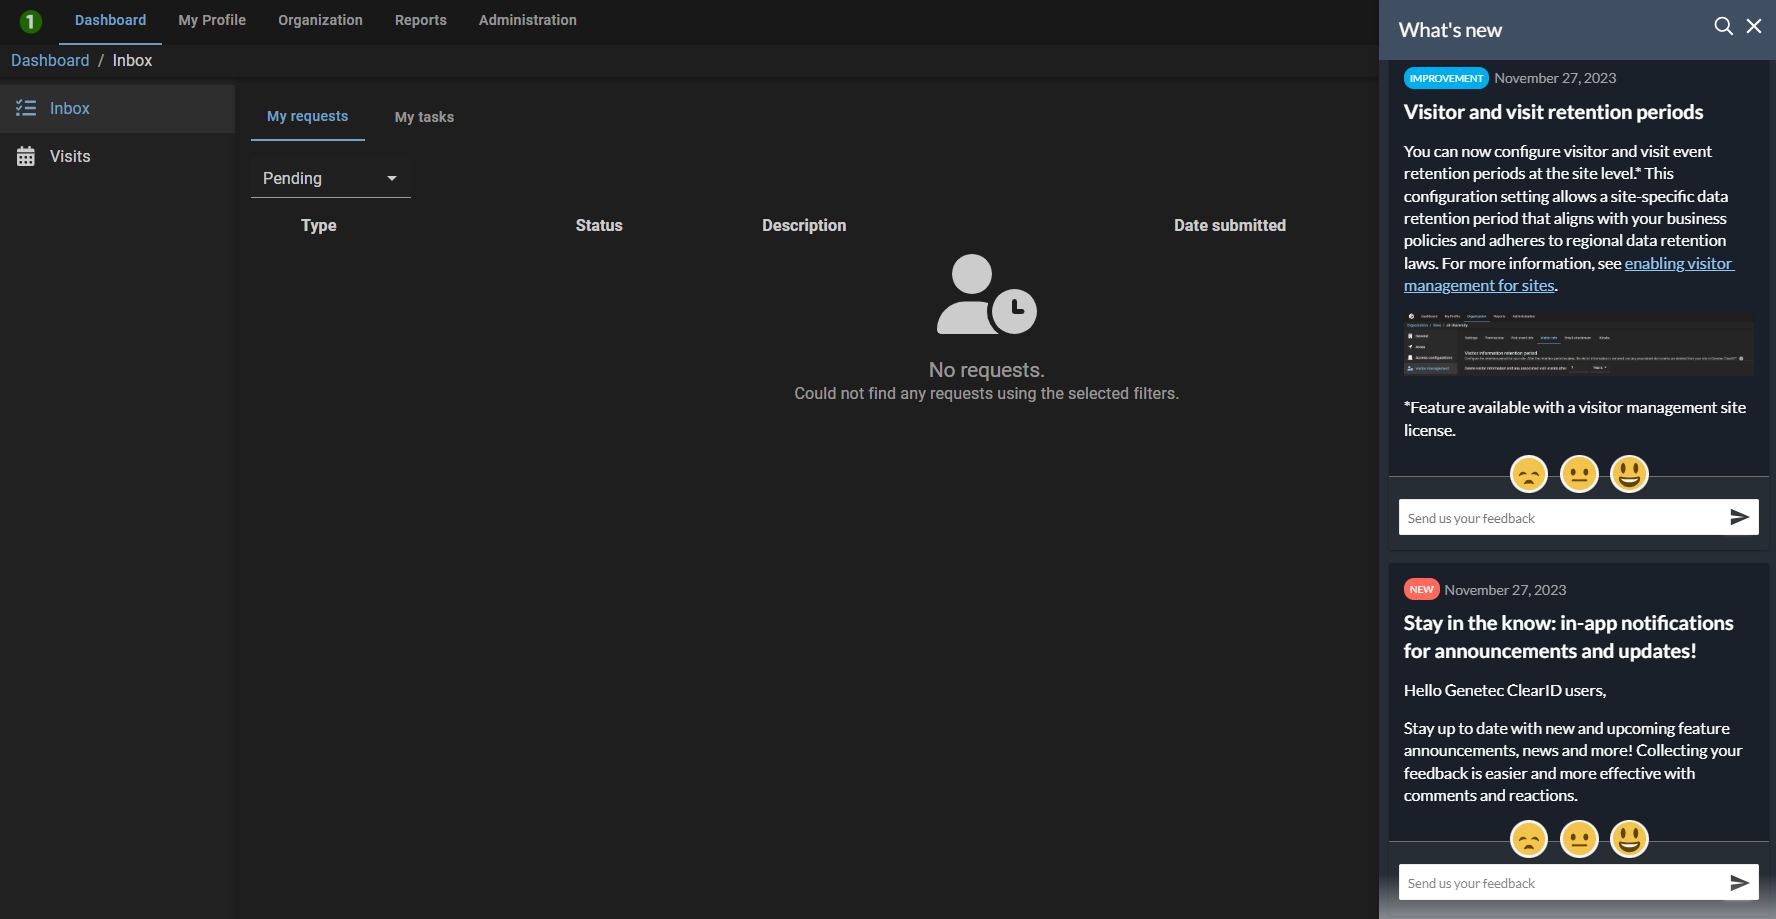The image size is (1776, 919).
Task: Select the happy reaction on notifications announcement
Action: click(x=1629, y=839)
